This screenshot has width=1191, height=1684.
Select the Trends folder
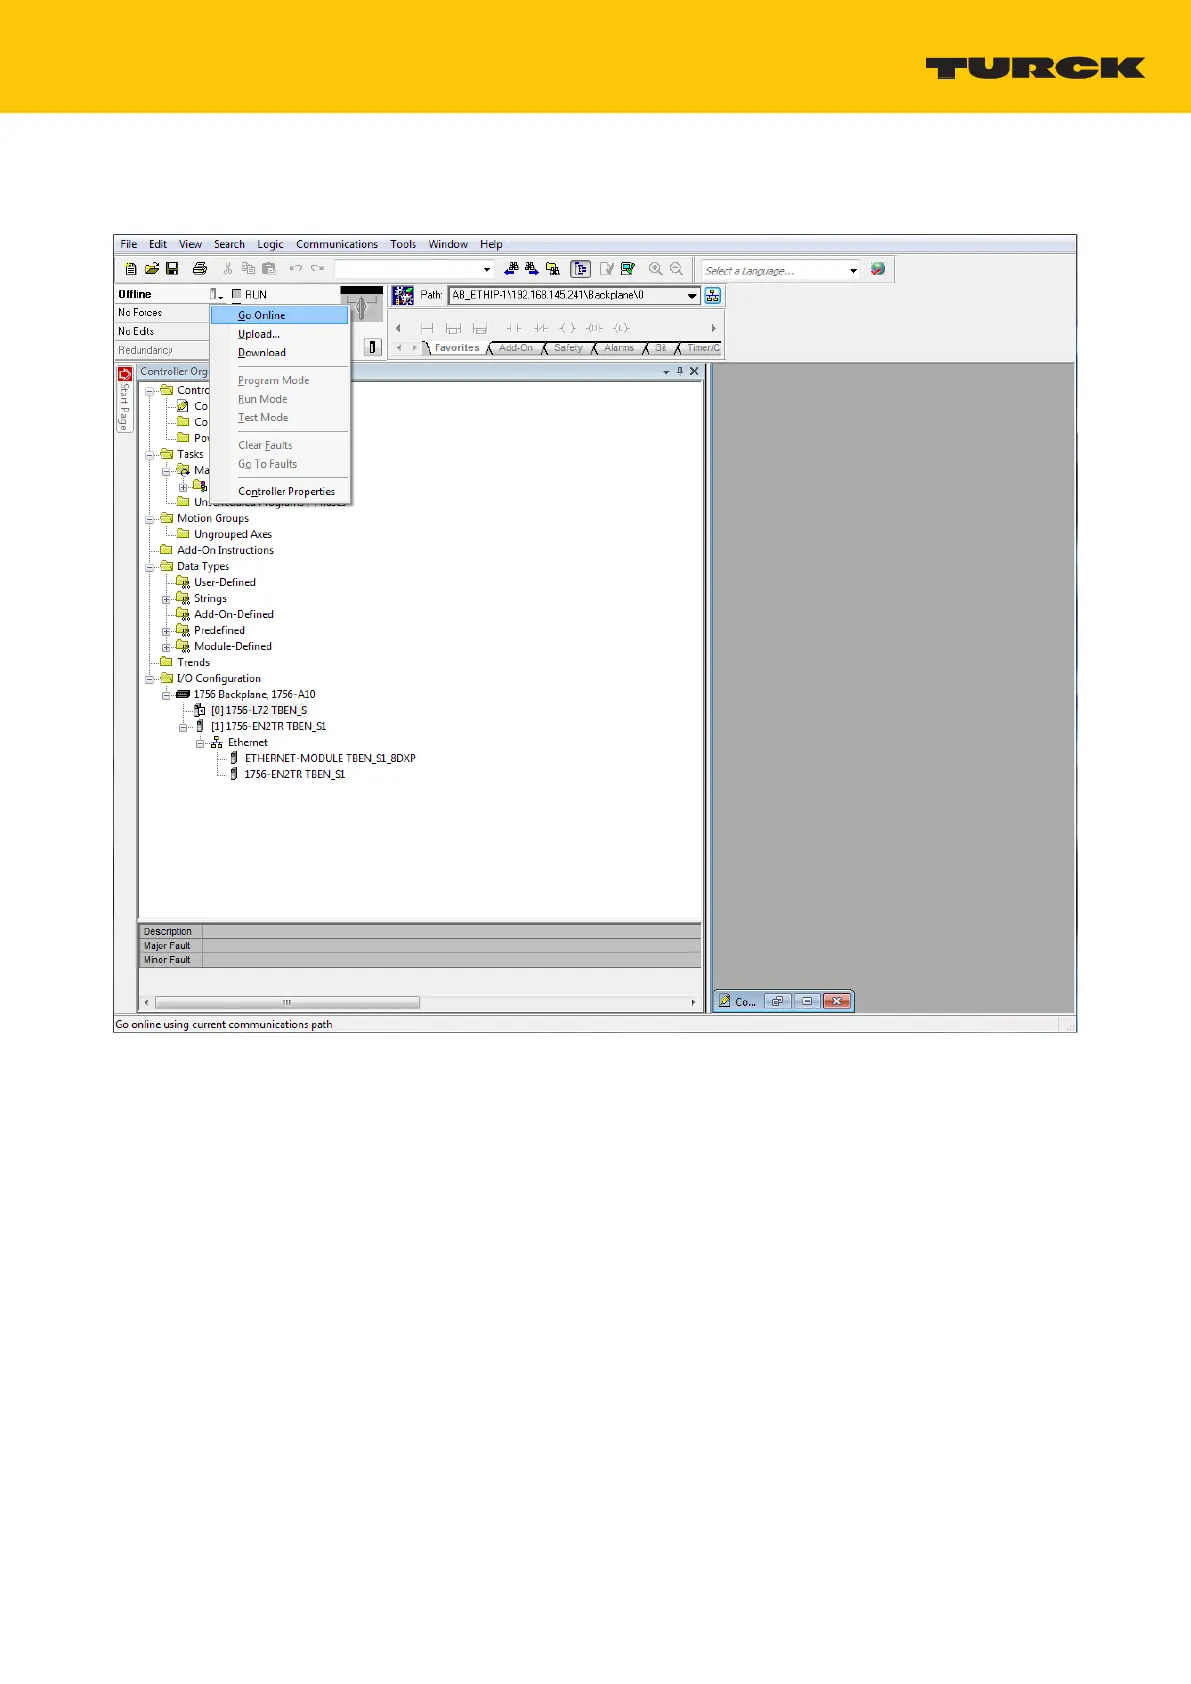point(193,663)
